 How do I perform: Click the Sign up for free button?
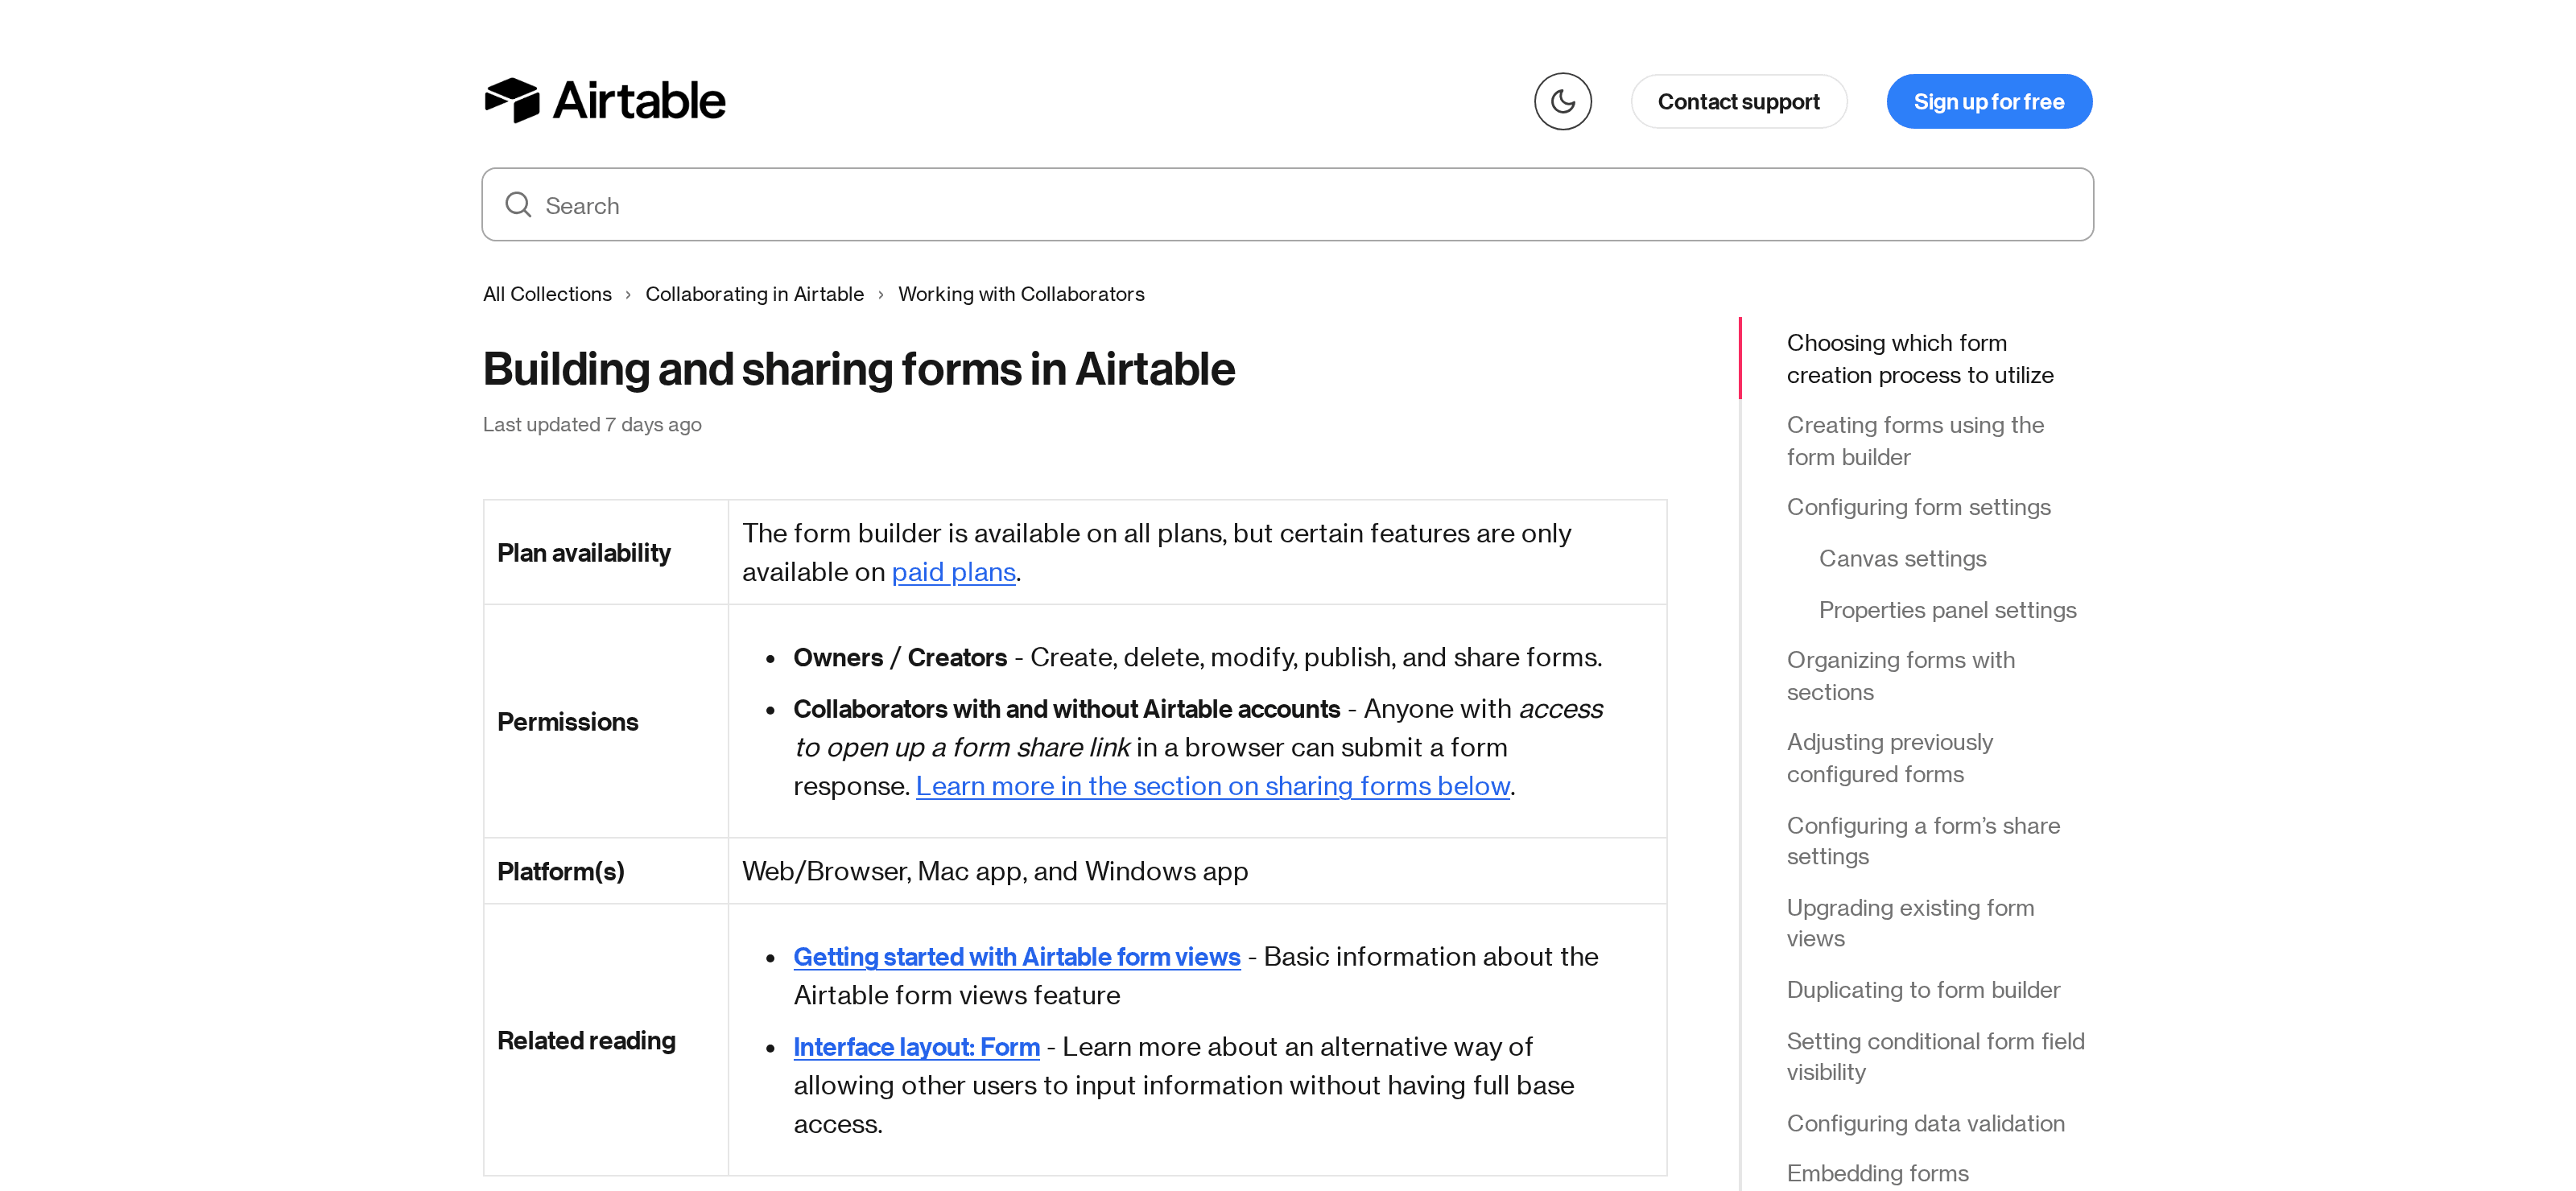tap(1988, 101)
